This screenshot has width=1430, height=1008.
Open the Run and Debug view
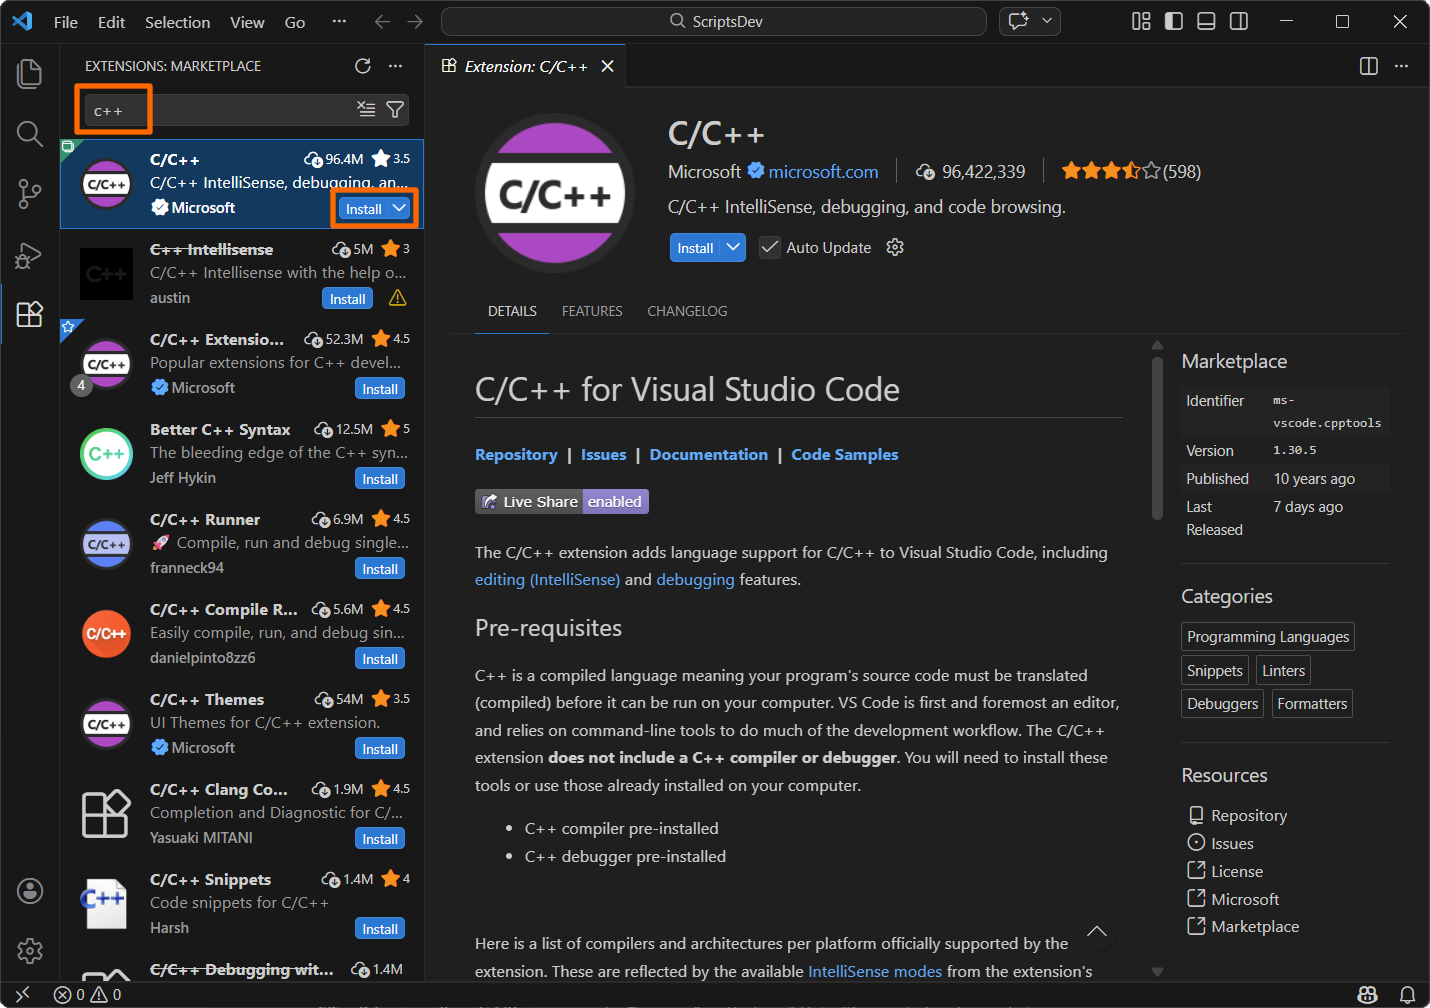click(30, 255)
